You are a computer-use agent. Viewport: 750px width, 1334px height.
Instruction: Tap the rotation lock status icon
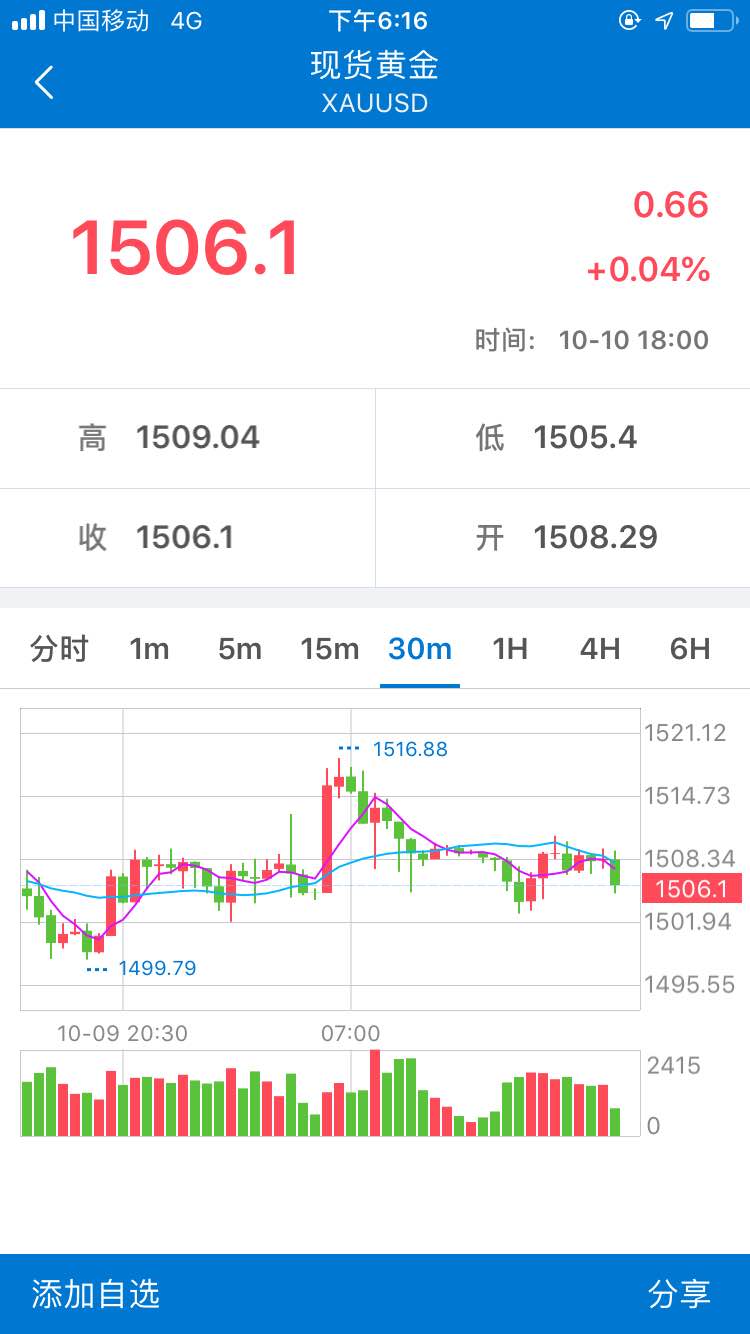coord(629,20)
